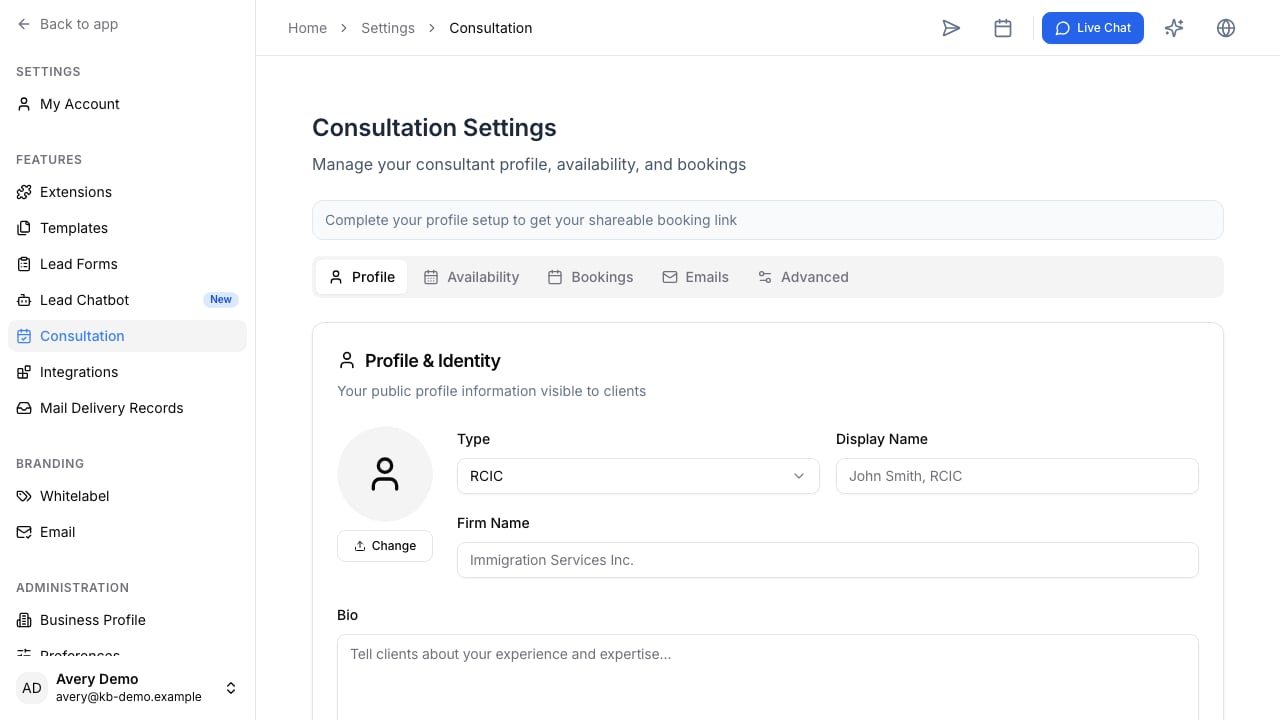This screenshot has width=1280, height=720.
Task: Click the Consultation calendar-check icon in the sidebar
Action: (24, 336)
